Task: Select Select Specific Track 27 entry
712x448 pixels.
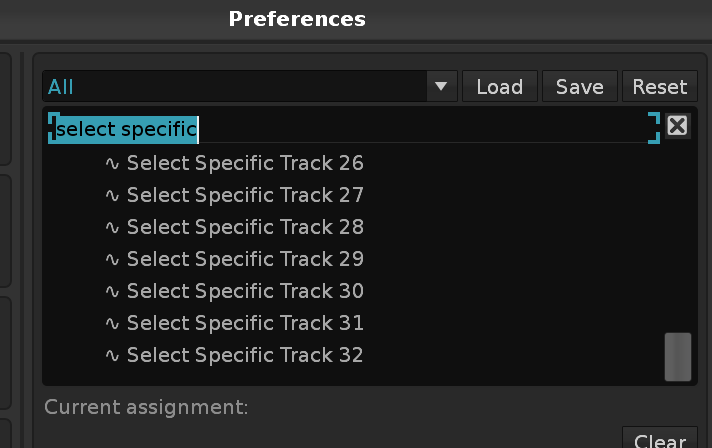Action: click(245, 195)
